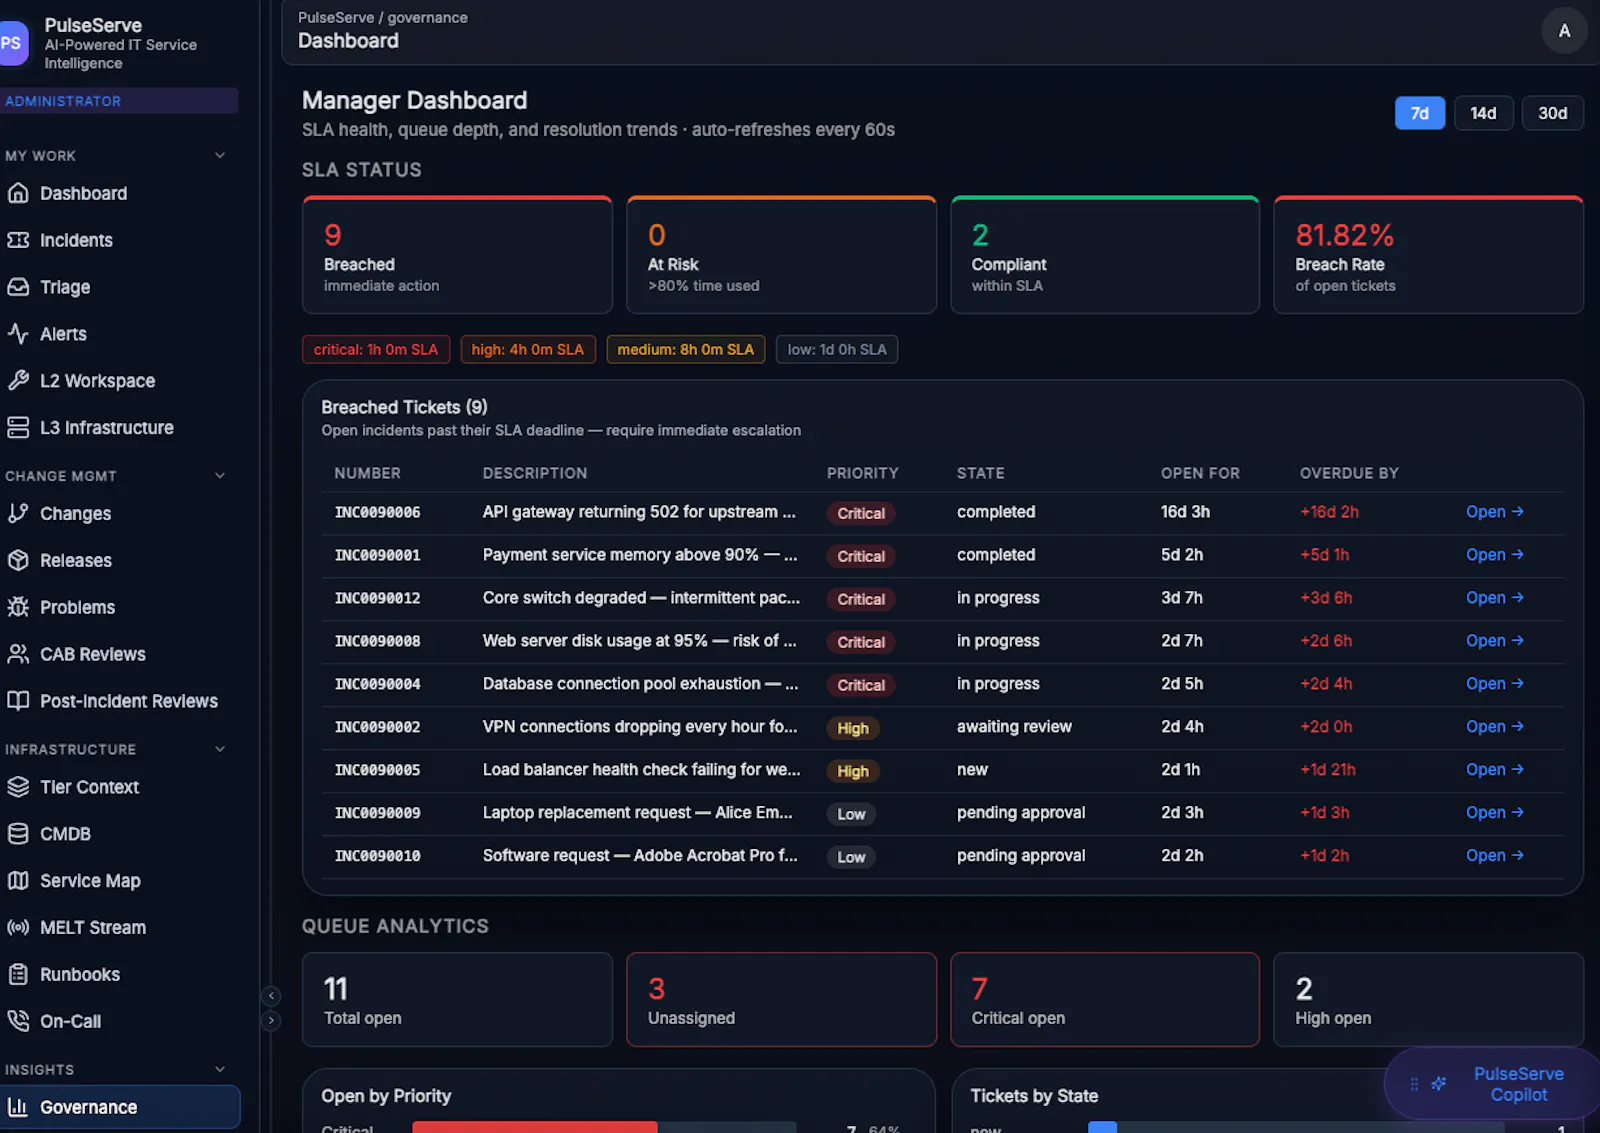
Task: Click the Triage inbox icon
Action: coord(18,287)
